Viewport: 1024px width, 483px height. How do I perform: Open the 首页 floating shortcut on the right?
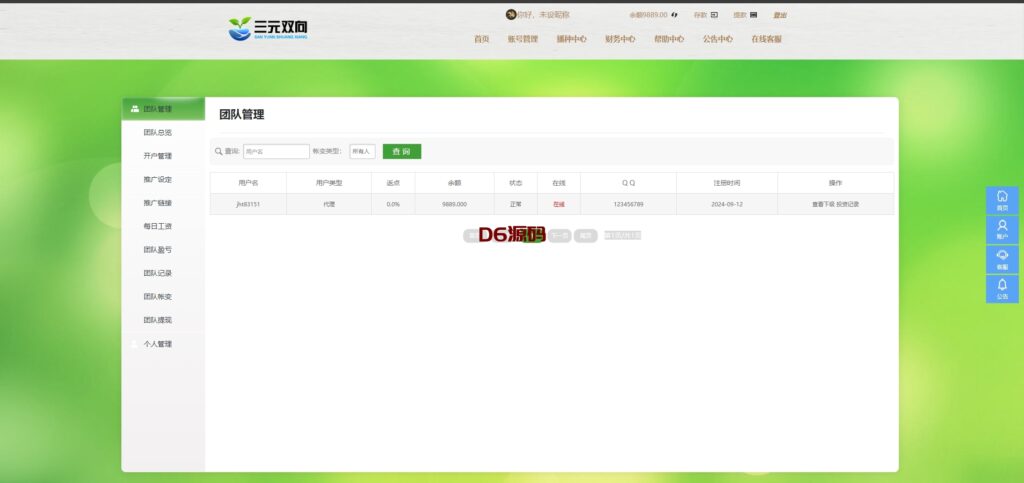1002,200
